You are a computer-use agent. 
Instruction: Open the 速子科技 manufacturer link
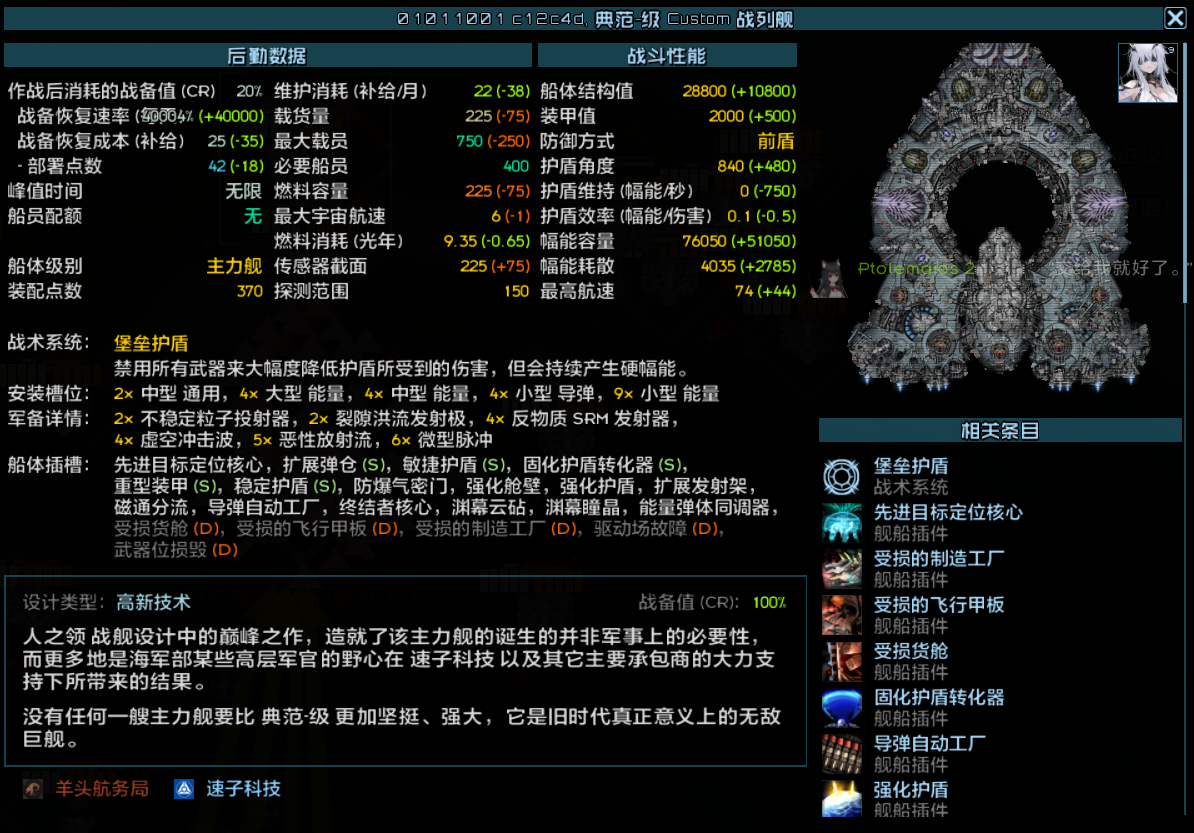pos(243,789)
